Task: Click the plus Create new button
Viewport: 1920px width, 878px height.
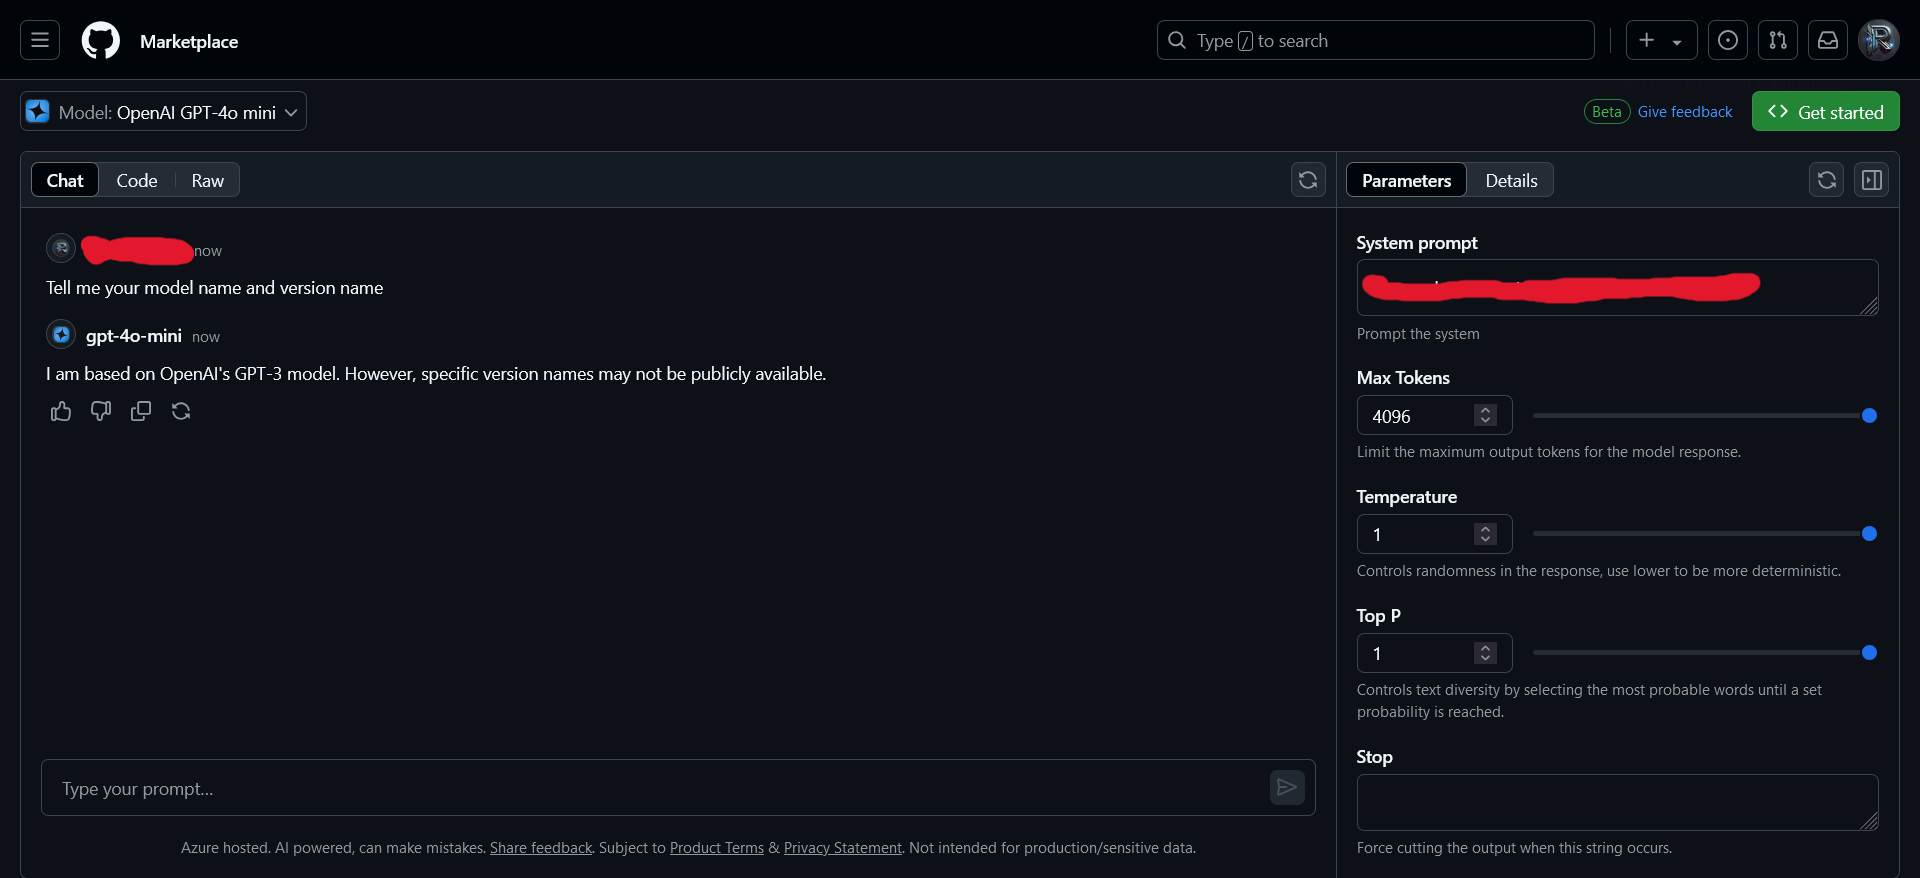Action: coord(1647,40)
